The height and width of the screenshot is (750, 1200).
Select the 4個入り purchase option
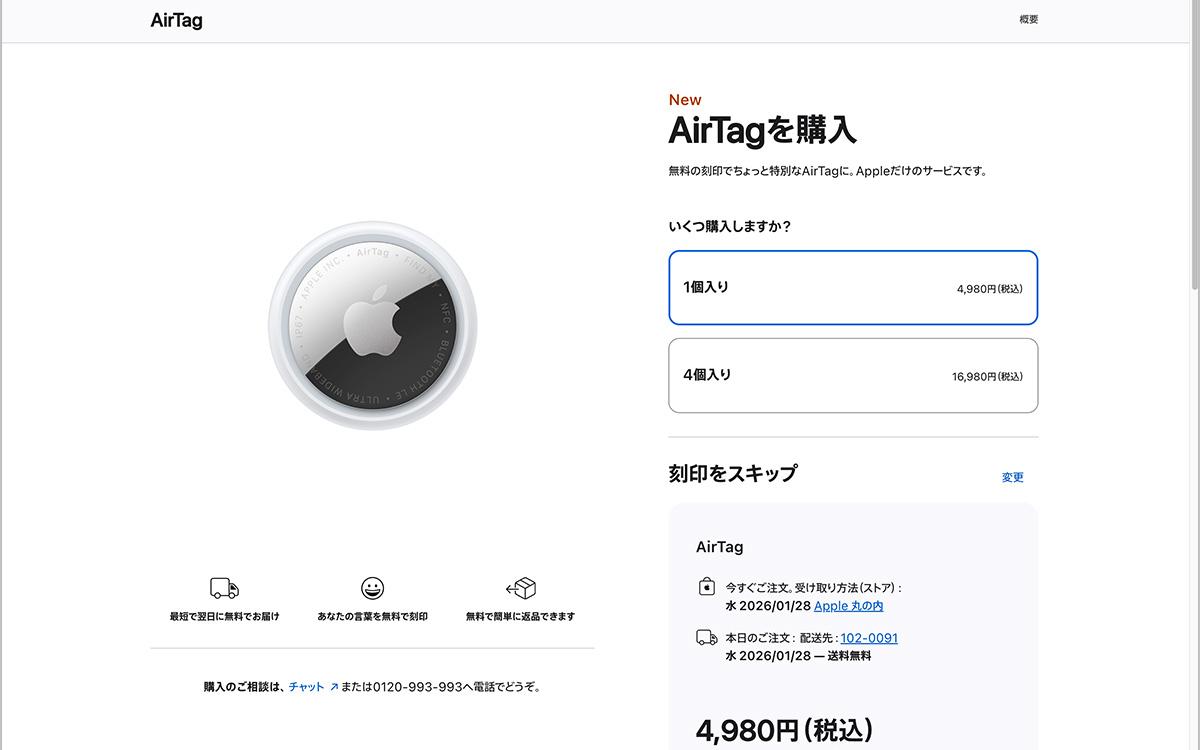[x=853, y=375]
